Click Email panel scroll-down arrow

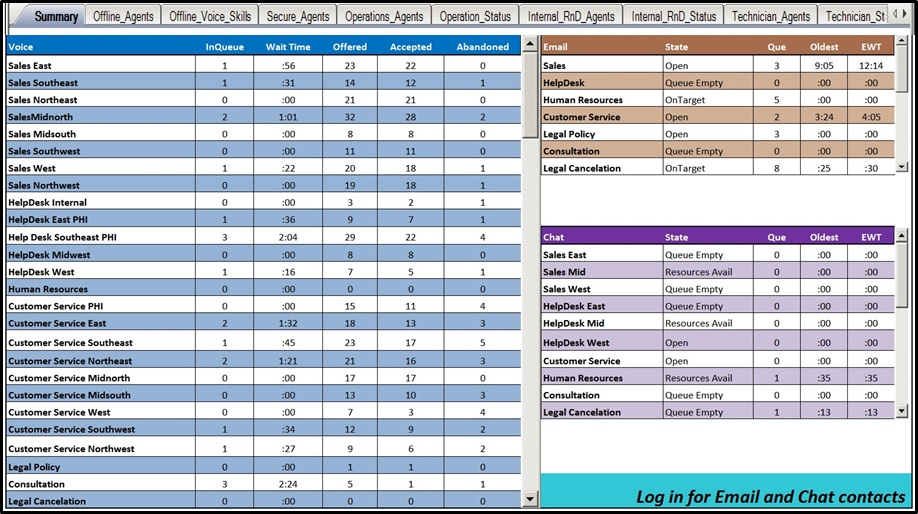coord(902,167)
